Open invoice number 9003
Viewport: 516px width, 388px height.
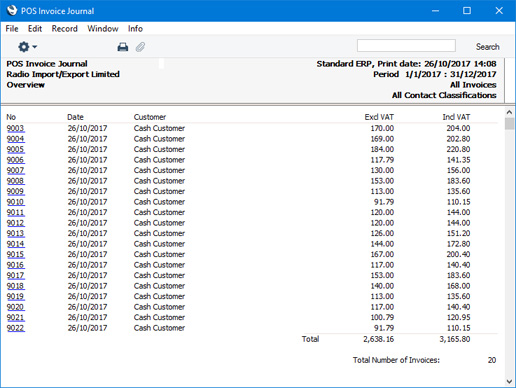pyautogui.click(x=16, y=128)
